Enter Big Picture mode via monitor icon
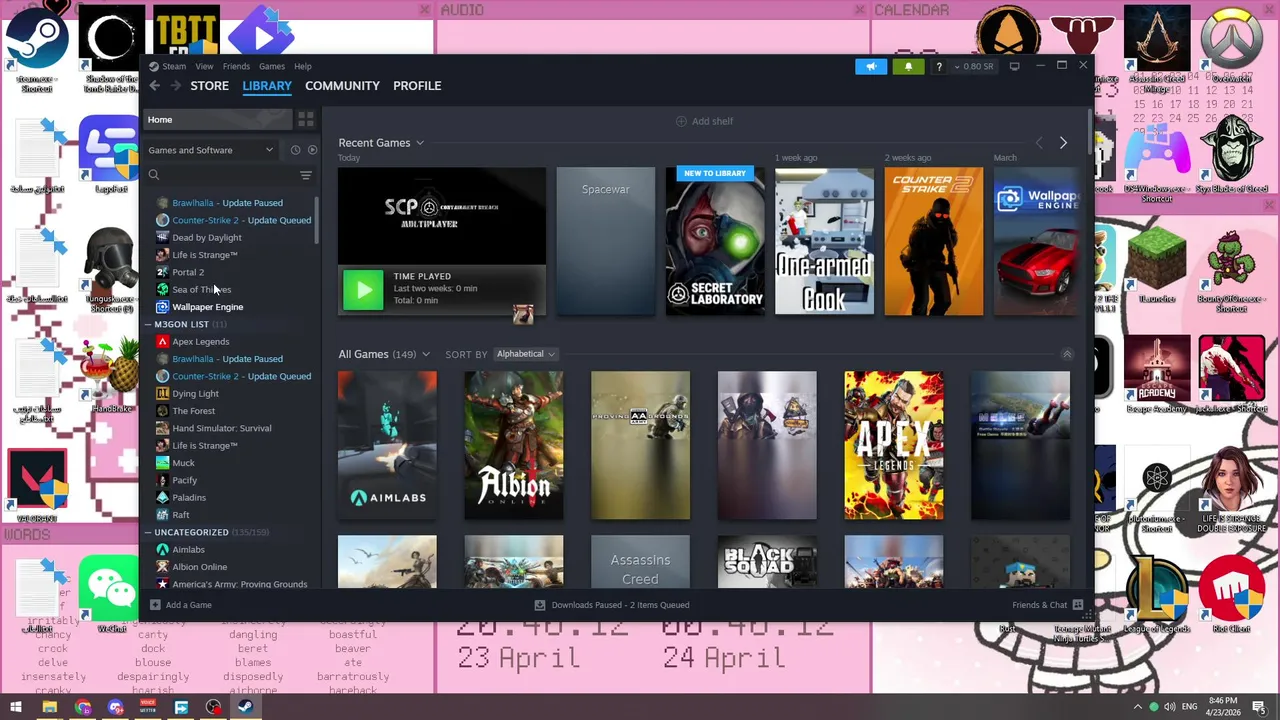The height and width of the screenshot is (720, 1280). 1014,66
